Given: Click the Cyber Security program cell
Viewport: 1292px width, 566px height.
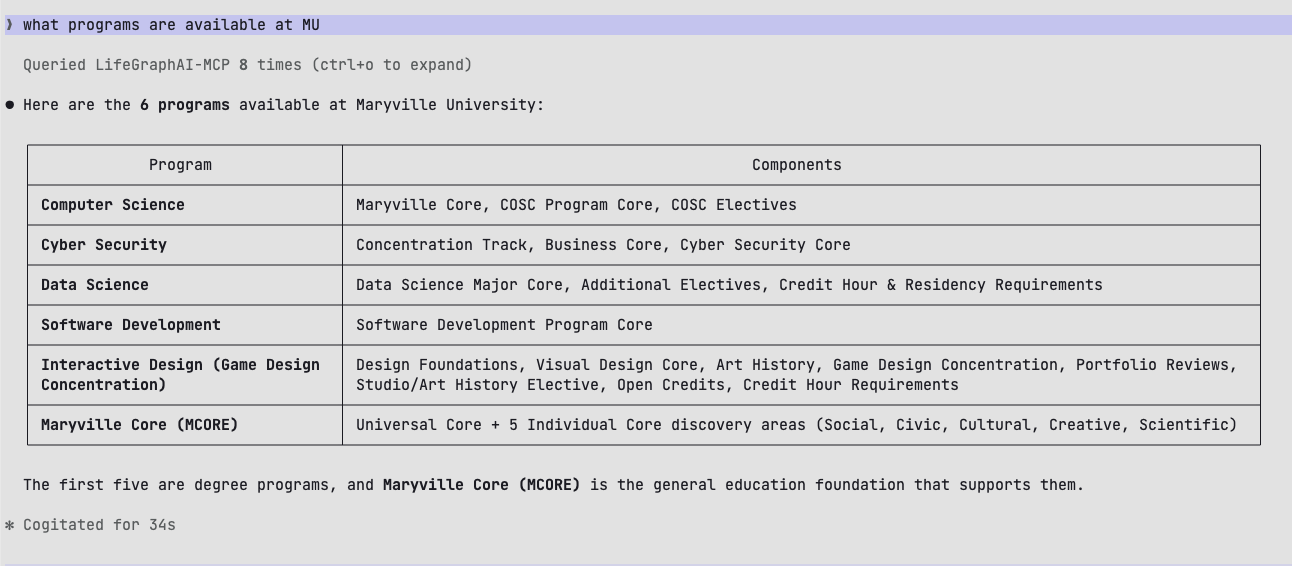Looking at the screenshot, I should 104,245.
